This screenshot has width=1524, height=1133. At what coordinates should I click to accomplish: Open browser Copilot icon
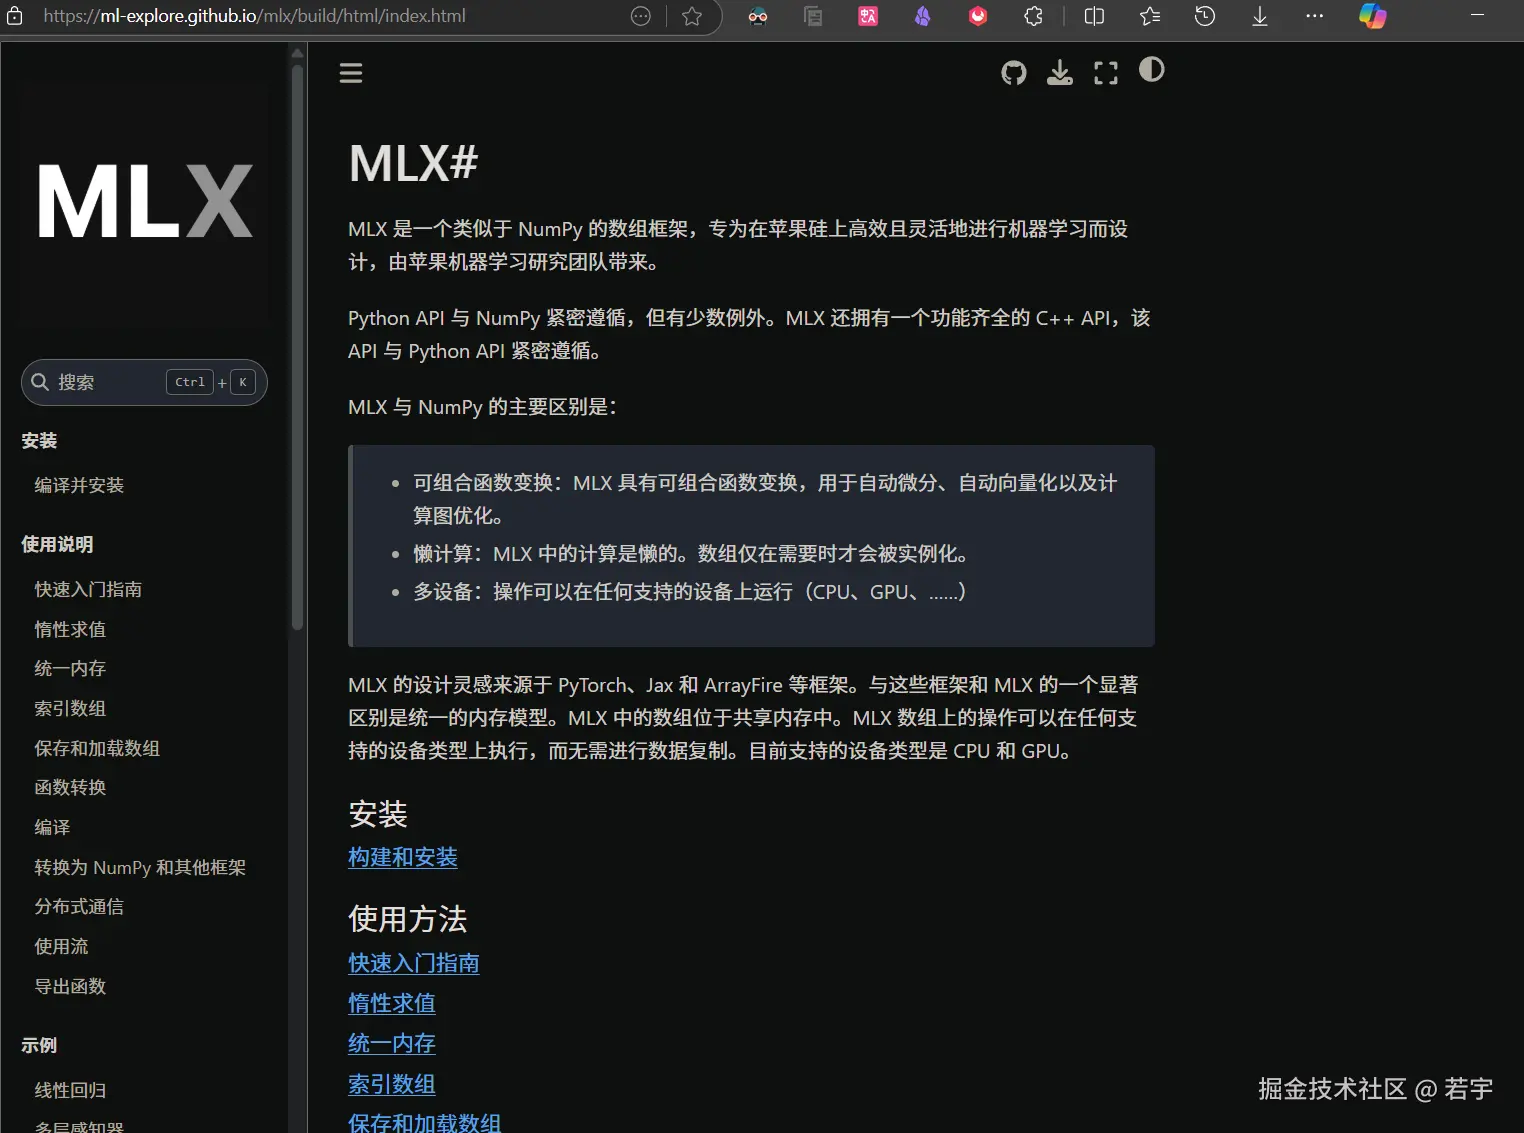click(1372, 16)
